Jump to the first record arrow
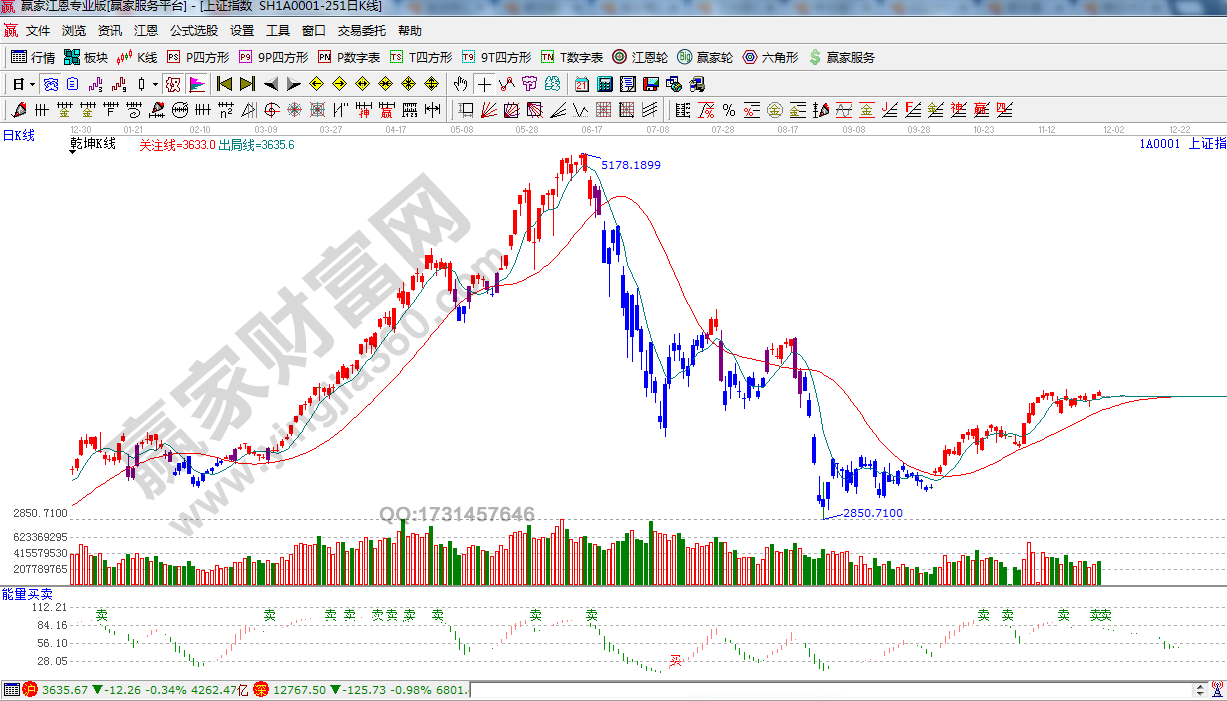Screen dimensions: 1227x701 tap(224, 84)
